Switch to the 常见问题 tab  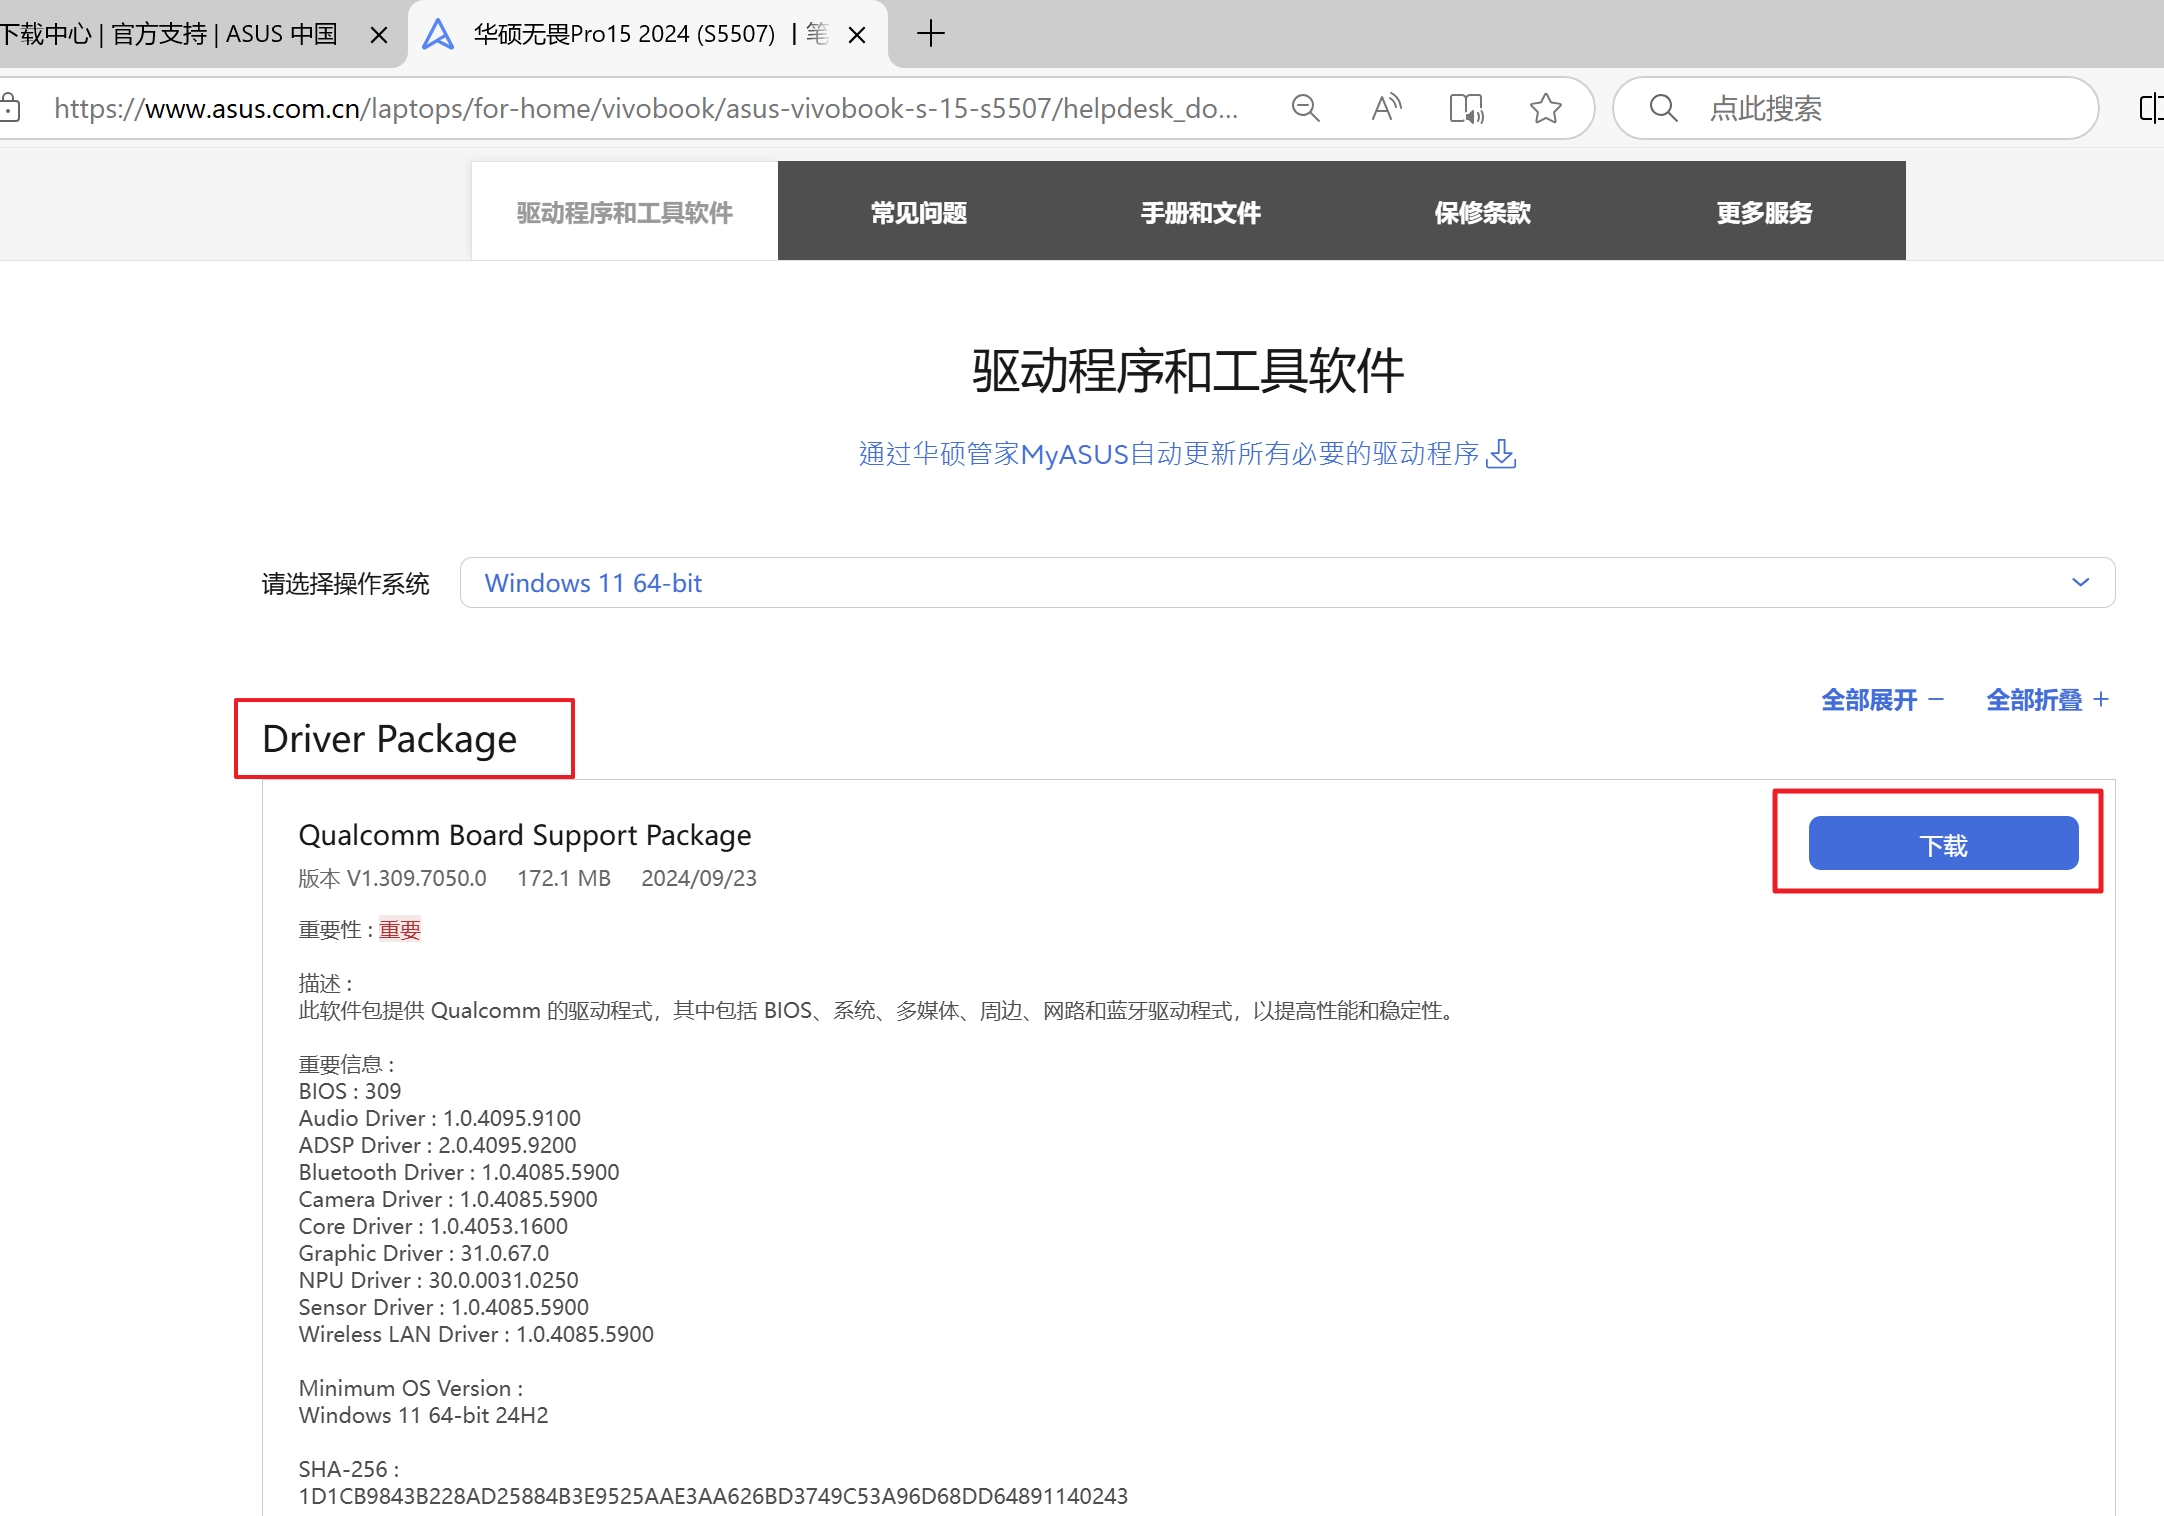coord(918,213)
